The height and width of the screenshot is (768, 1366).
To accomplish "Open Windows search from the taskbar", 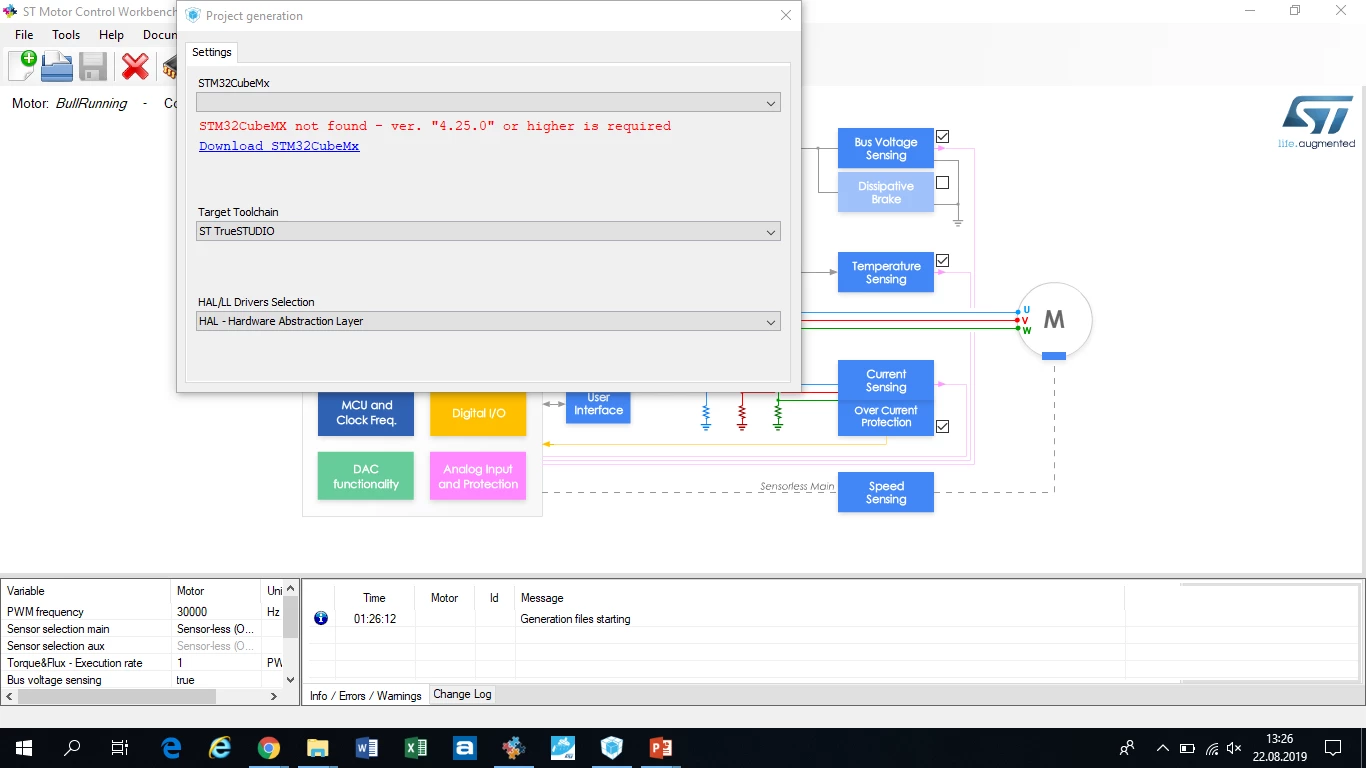I will pos(72,748).
